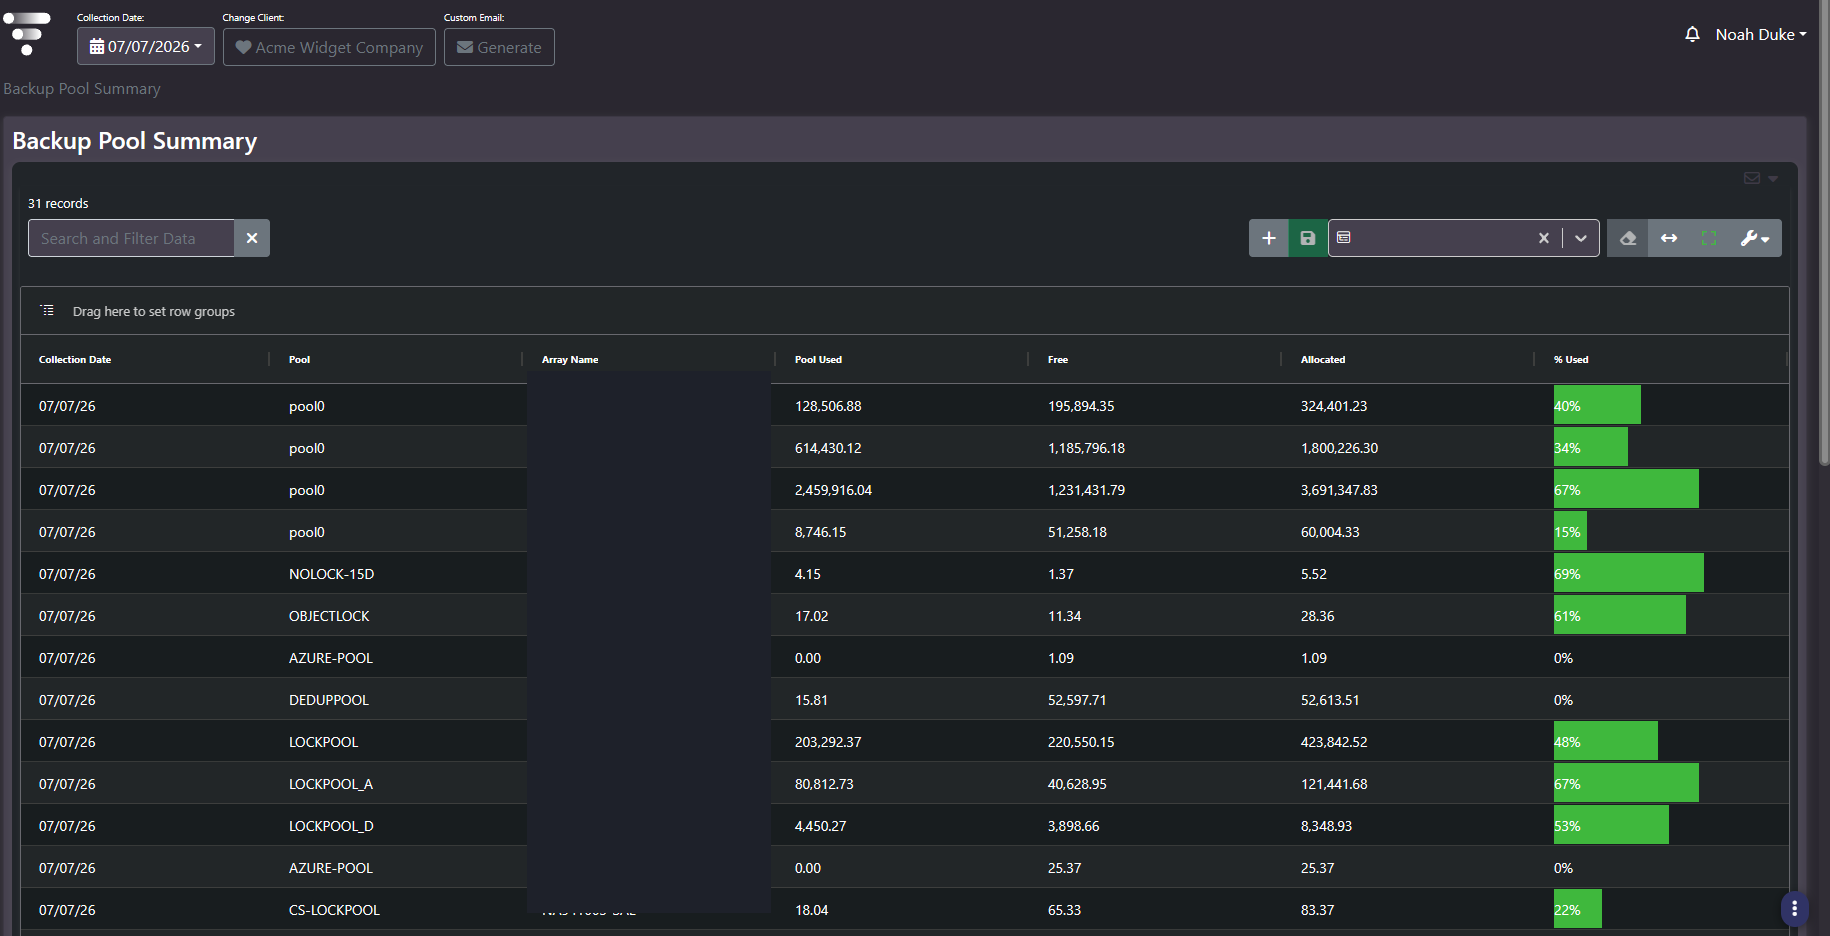Select the 69% used bar for NOLOCK-15D
The width and height of the screenshot is (1830, 936).
1629,573
